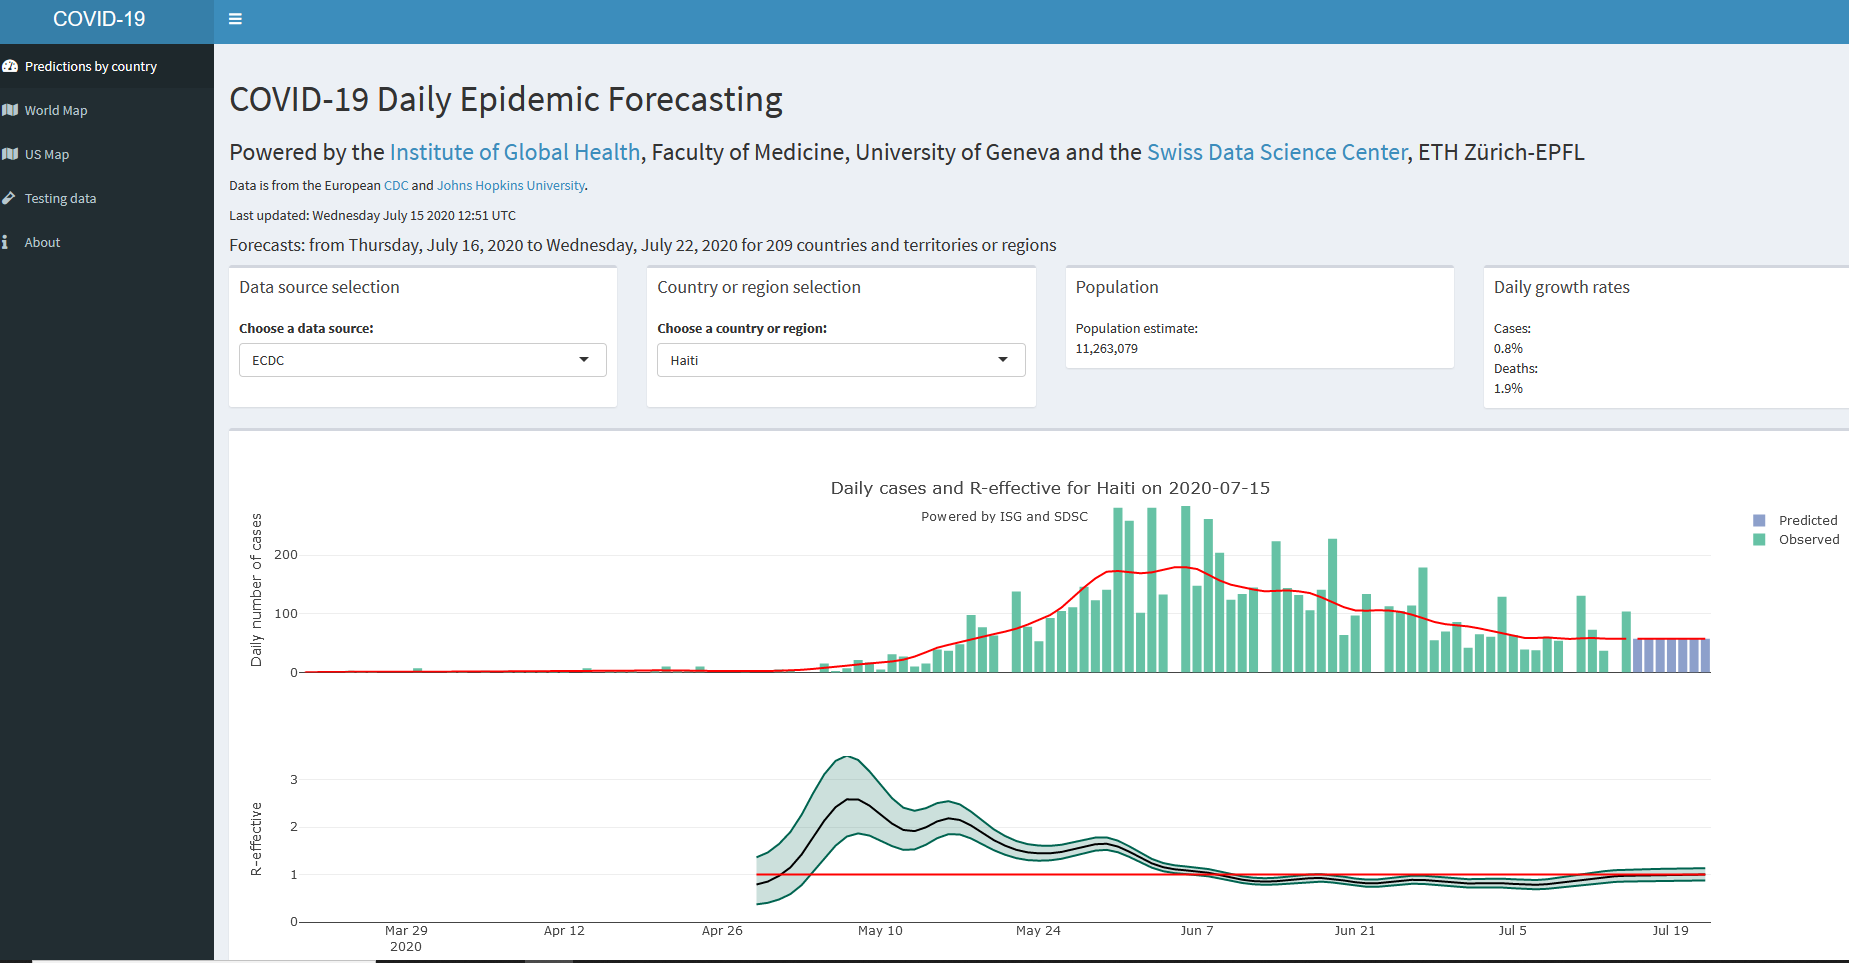
Task: Select World Map from the sidebar menu
Action: (58, 110)
